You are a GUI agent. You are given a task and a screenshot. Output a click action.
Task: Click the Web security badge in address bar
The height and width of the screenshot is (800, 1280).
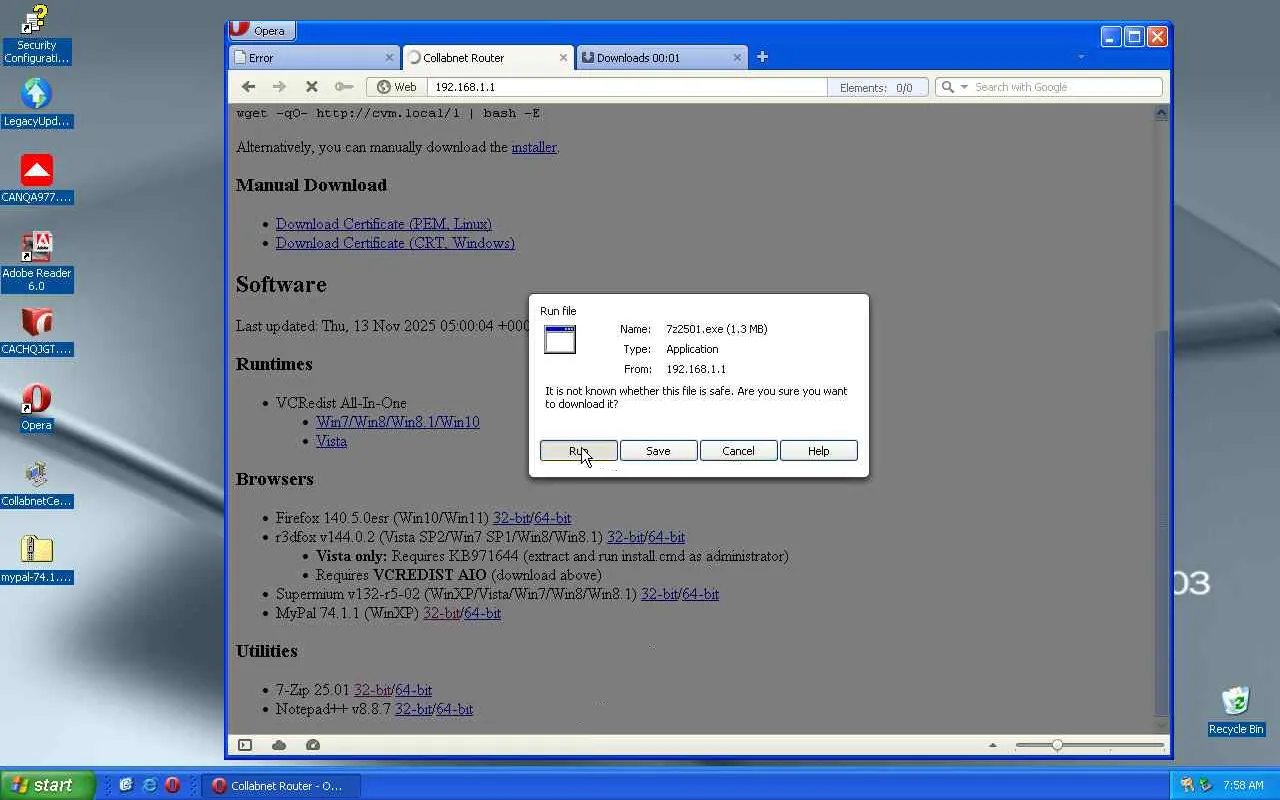point(397,87)
